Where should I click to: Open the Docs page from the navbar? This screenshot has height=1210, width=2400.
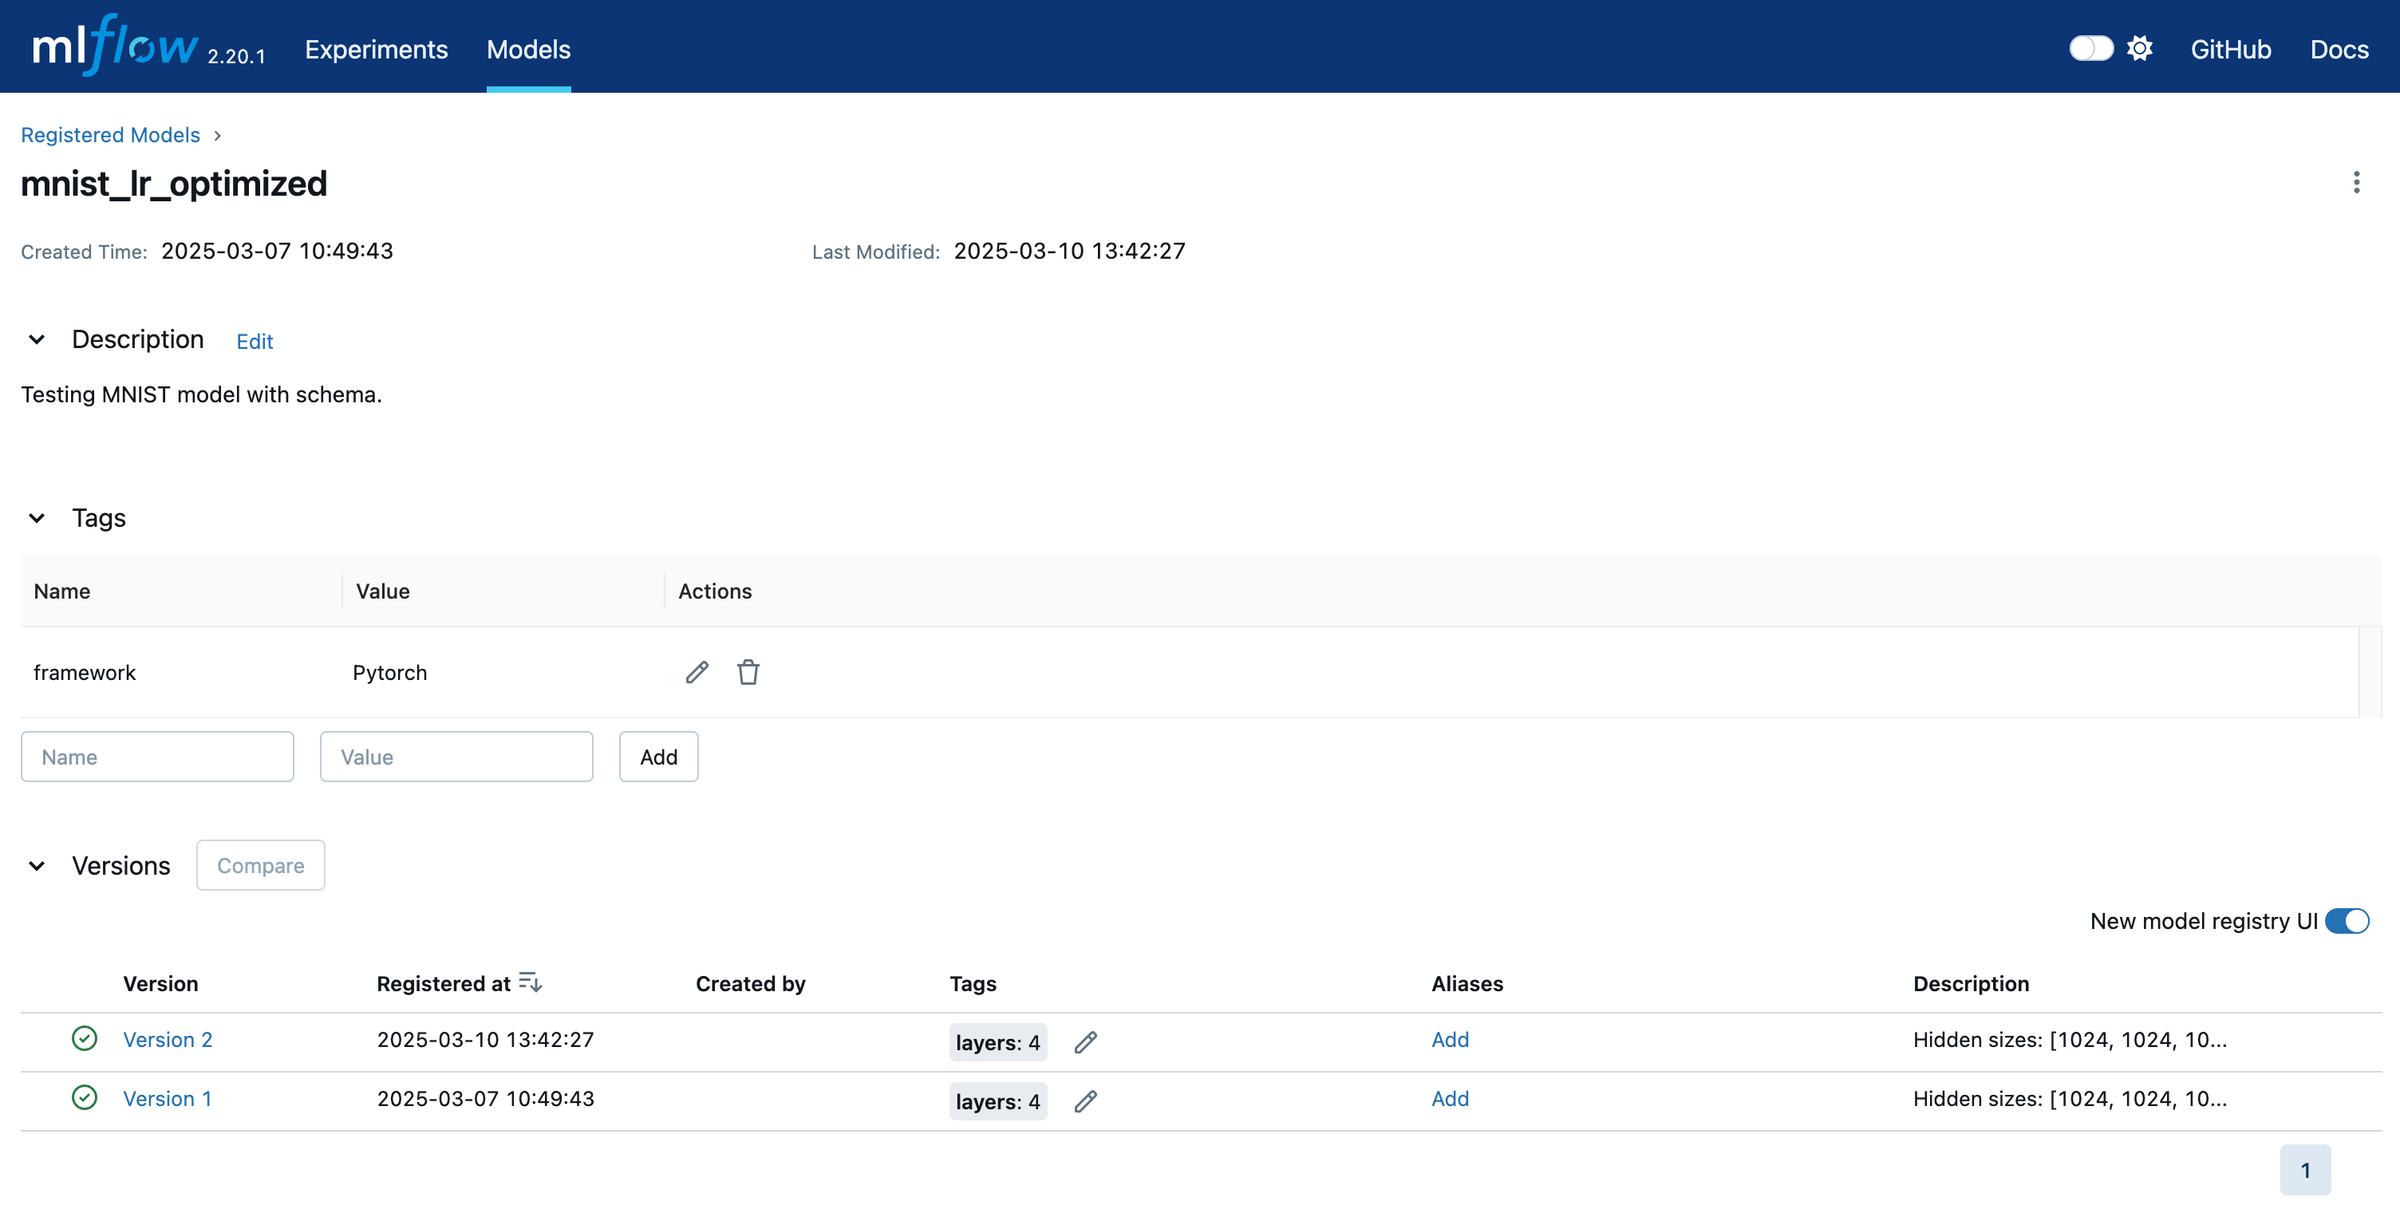(2340, 49)
